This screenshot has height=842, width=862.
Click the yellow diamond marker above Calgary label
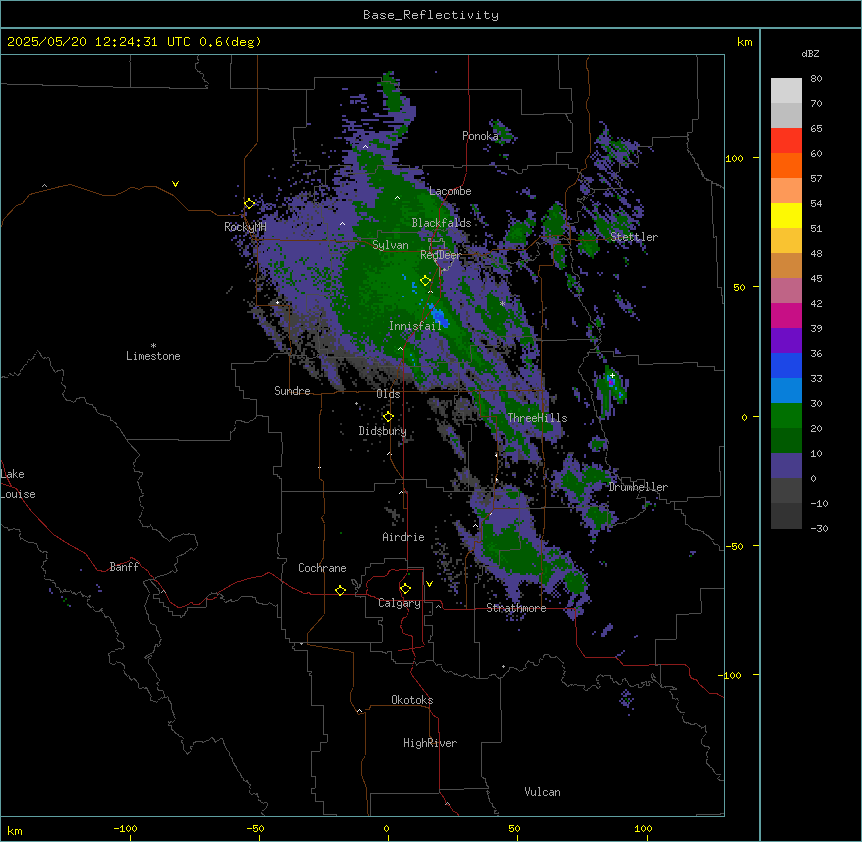tap(405, 589)
